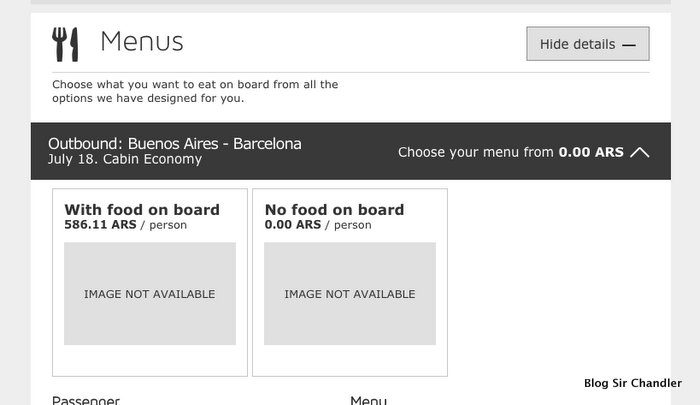This screenshot has width=700, height=405.
Task: Click the fork and knife Menus icon
Action: coord(65,44)
